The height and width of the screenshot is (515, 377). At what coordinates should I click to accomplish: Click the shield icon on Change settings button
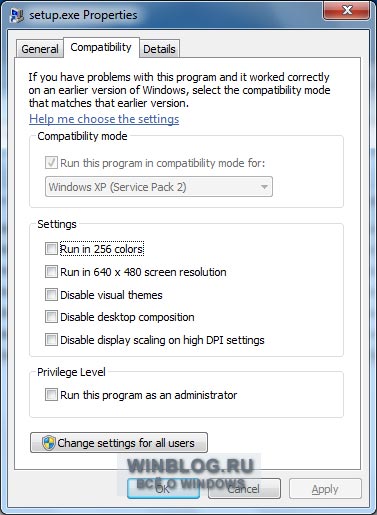pos(49,443)
